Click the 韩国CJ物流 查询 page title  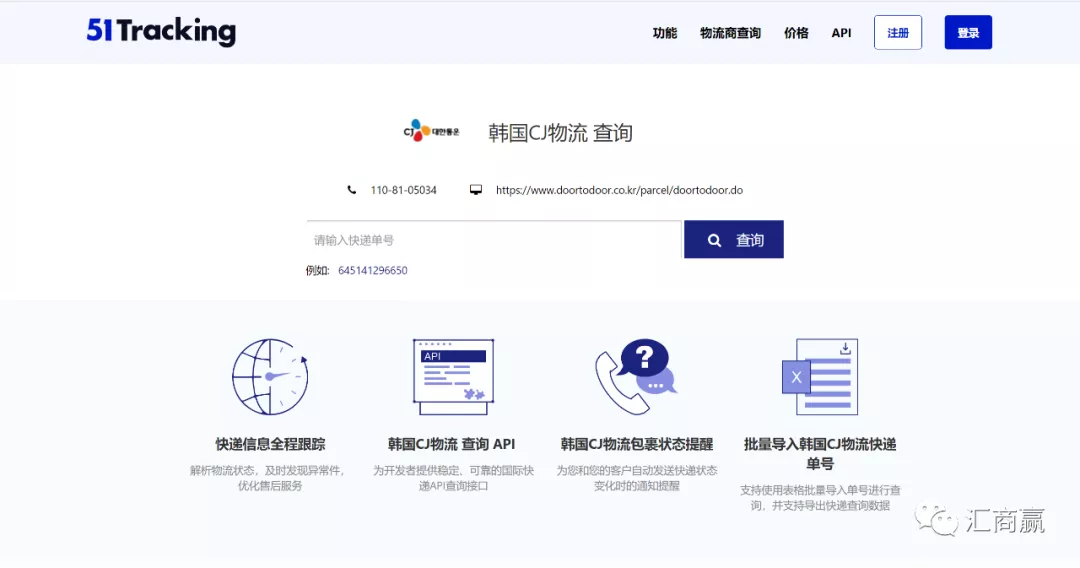(x=560, y=132)
